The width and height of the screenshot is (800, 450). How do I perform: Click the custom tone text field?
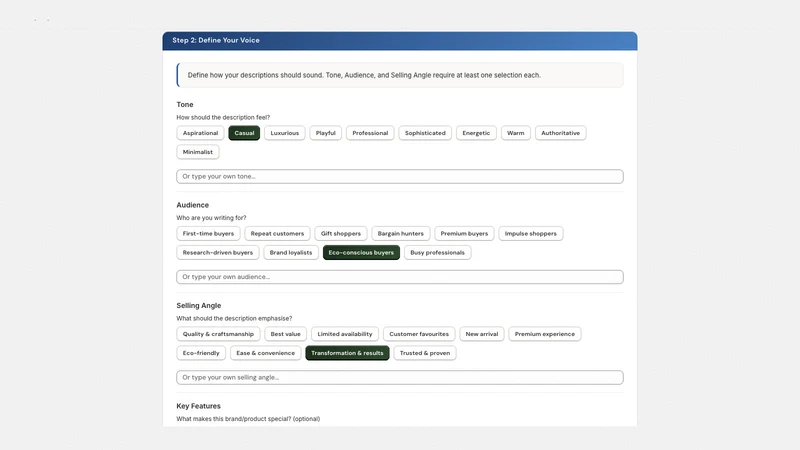[399, 176]
